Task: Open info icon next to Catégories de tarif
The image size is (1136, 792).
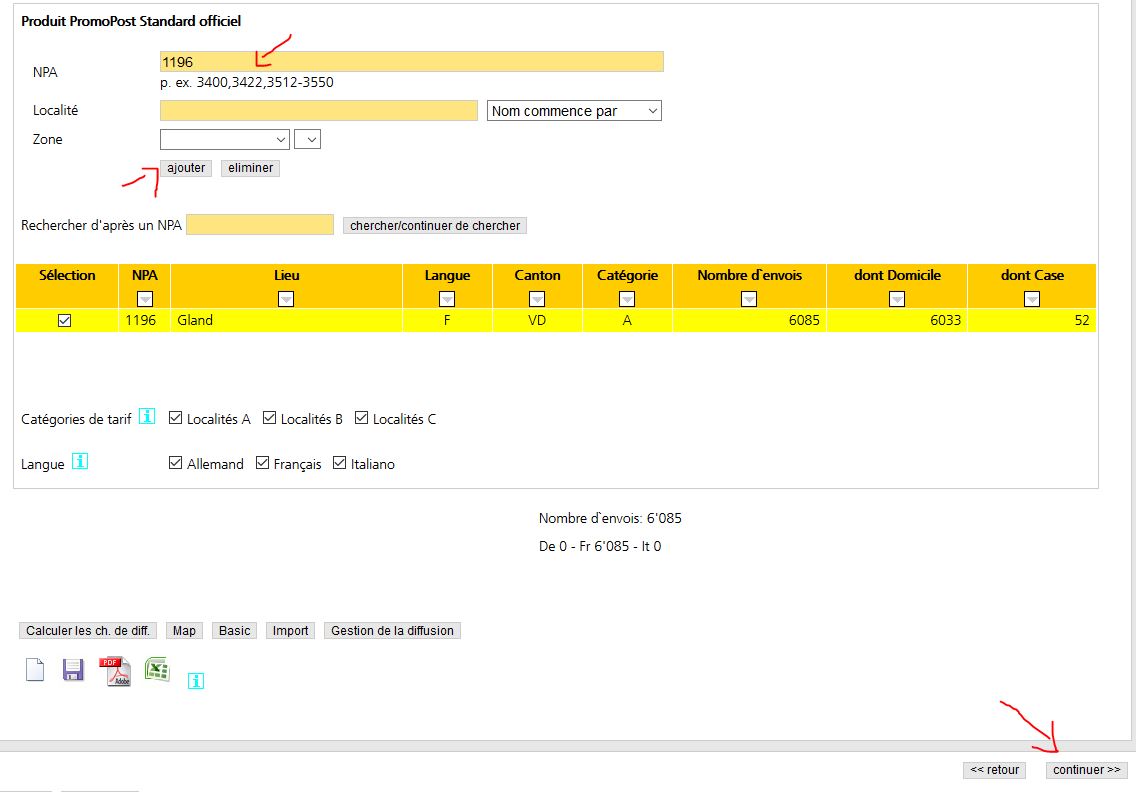Action: pyautogui.click(x=147, y=417)
